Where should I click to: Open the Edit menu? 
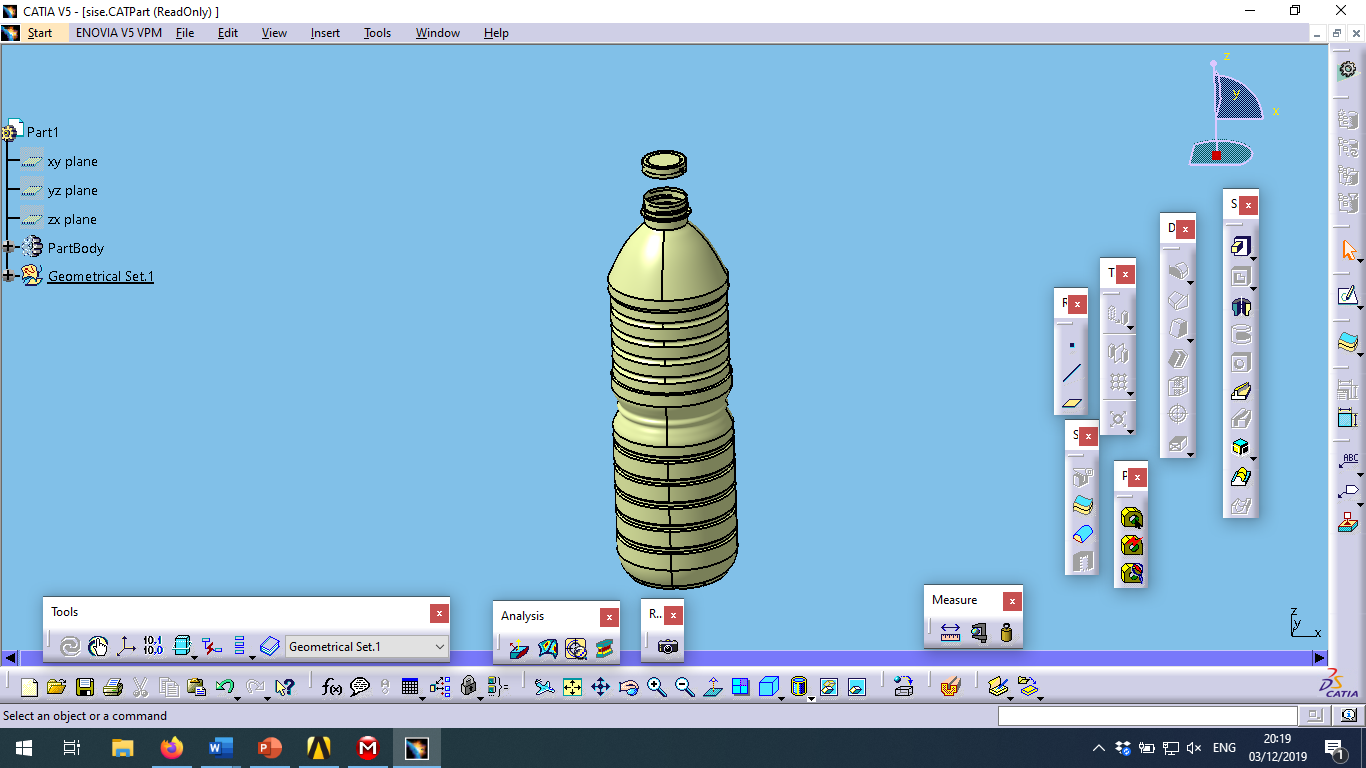pyautogui.click(x=228, y=33)
